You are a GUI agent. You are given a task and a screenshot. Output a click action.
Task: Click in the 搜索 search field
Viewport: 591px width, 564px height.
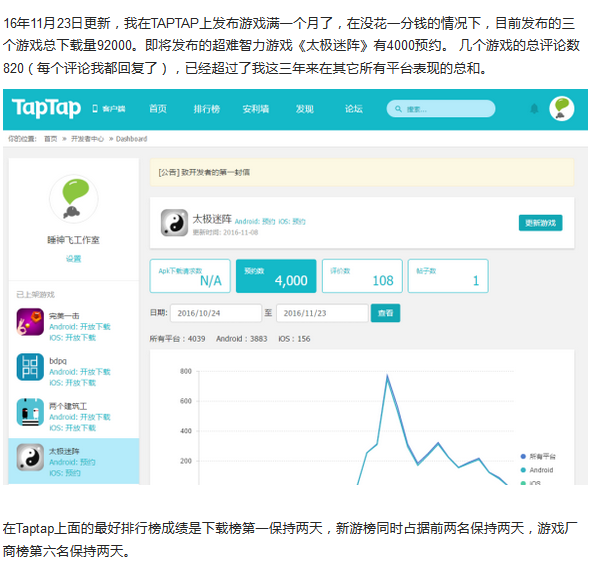(x=441, y=109)
